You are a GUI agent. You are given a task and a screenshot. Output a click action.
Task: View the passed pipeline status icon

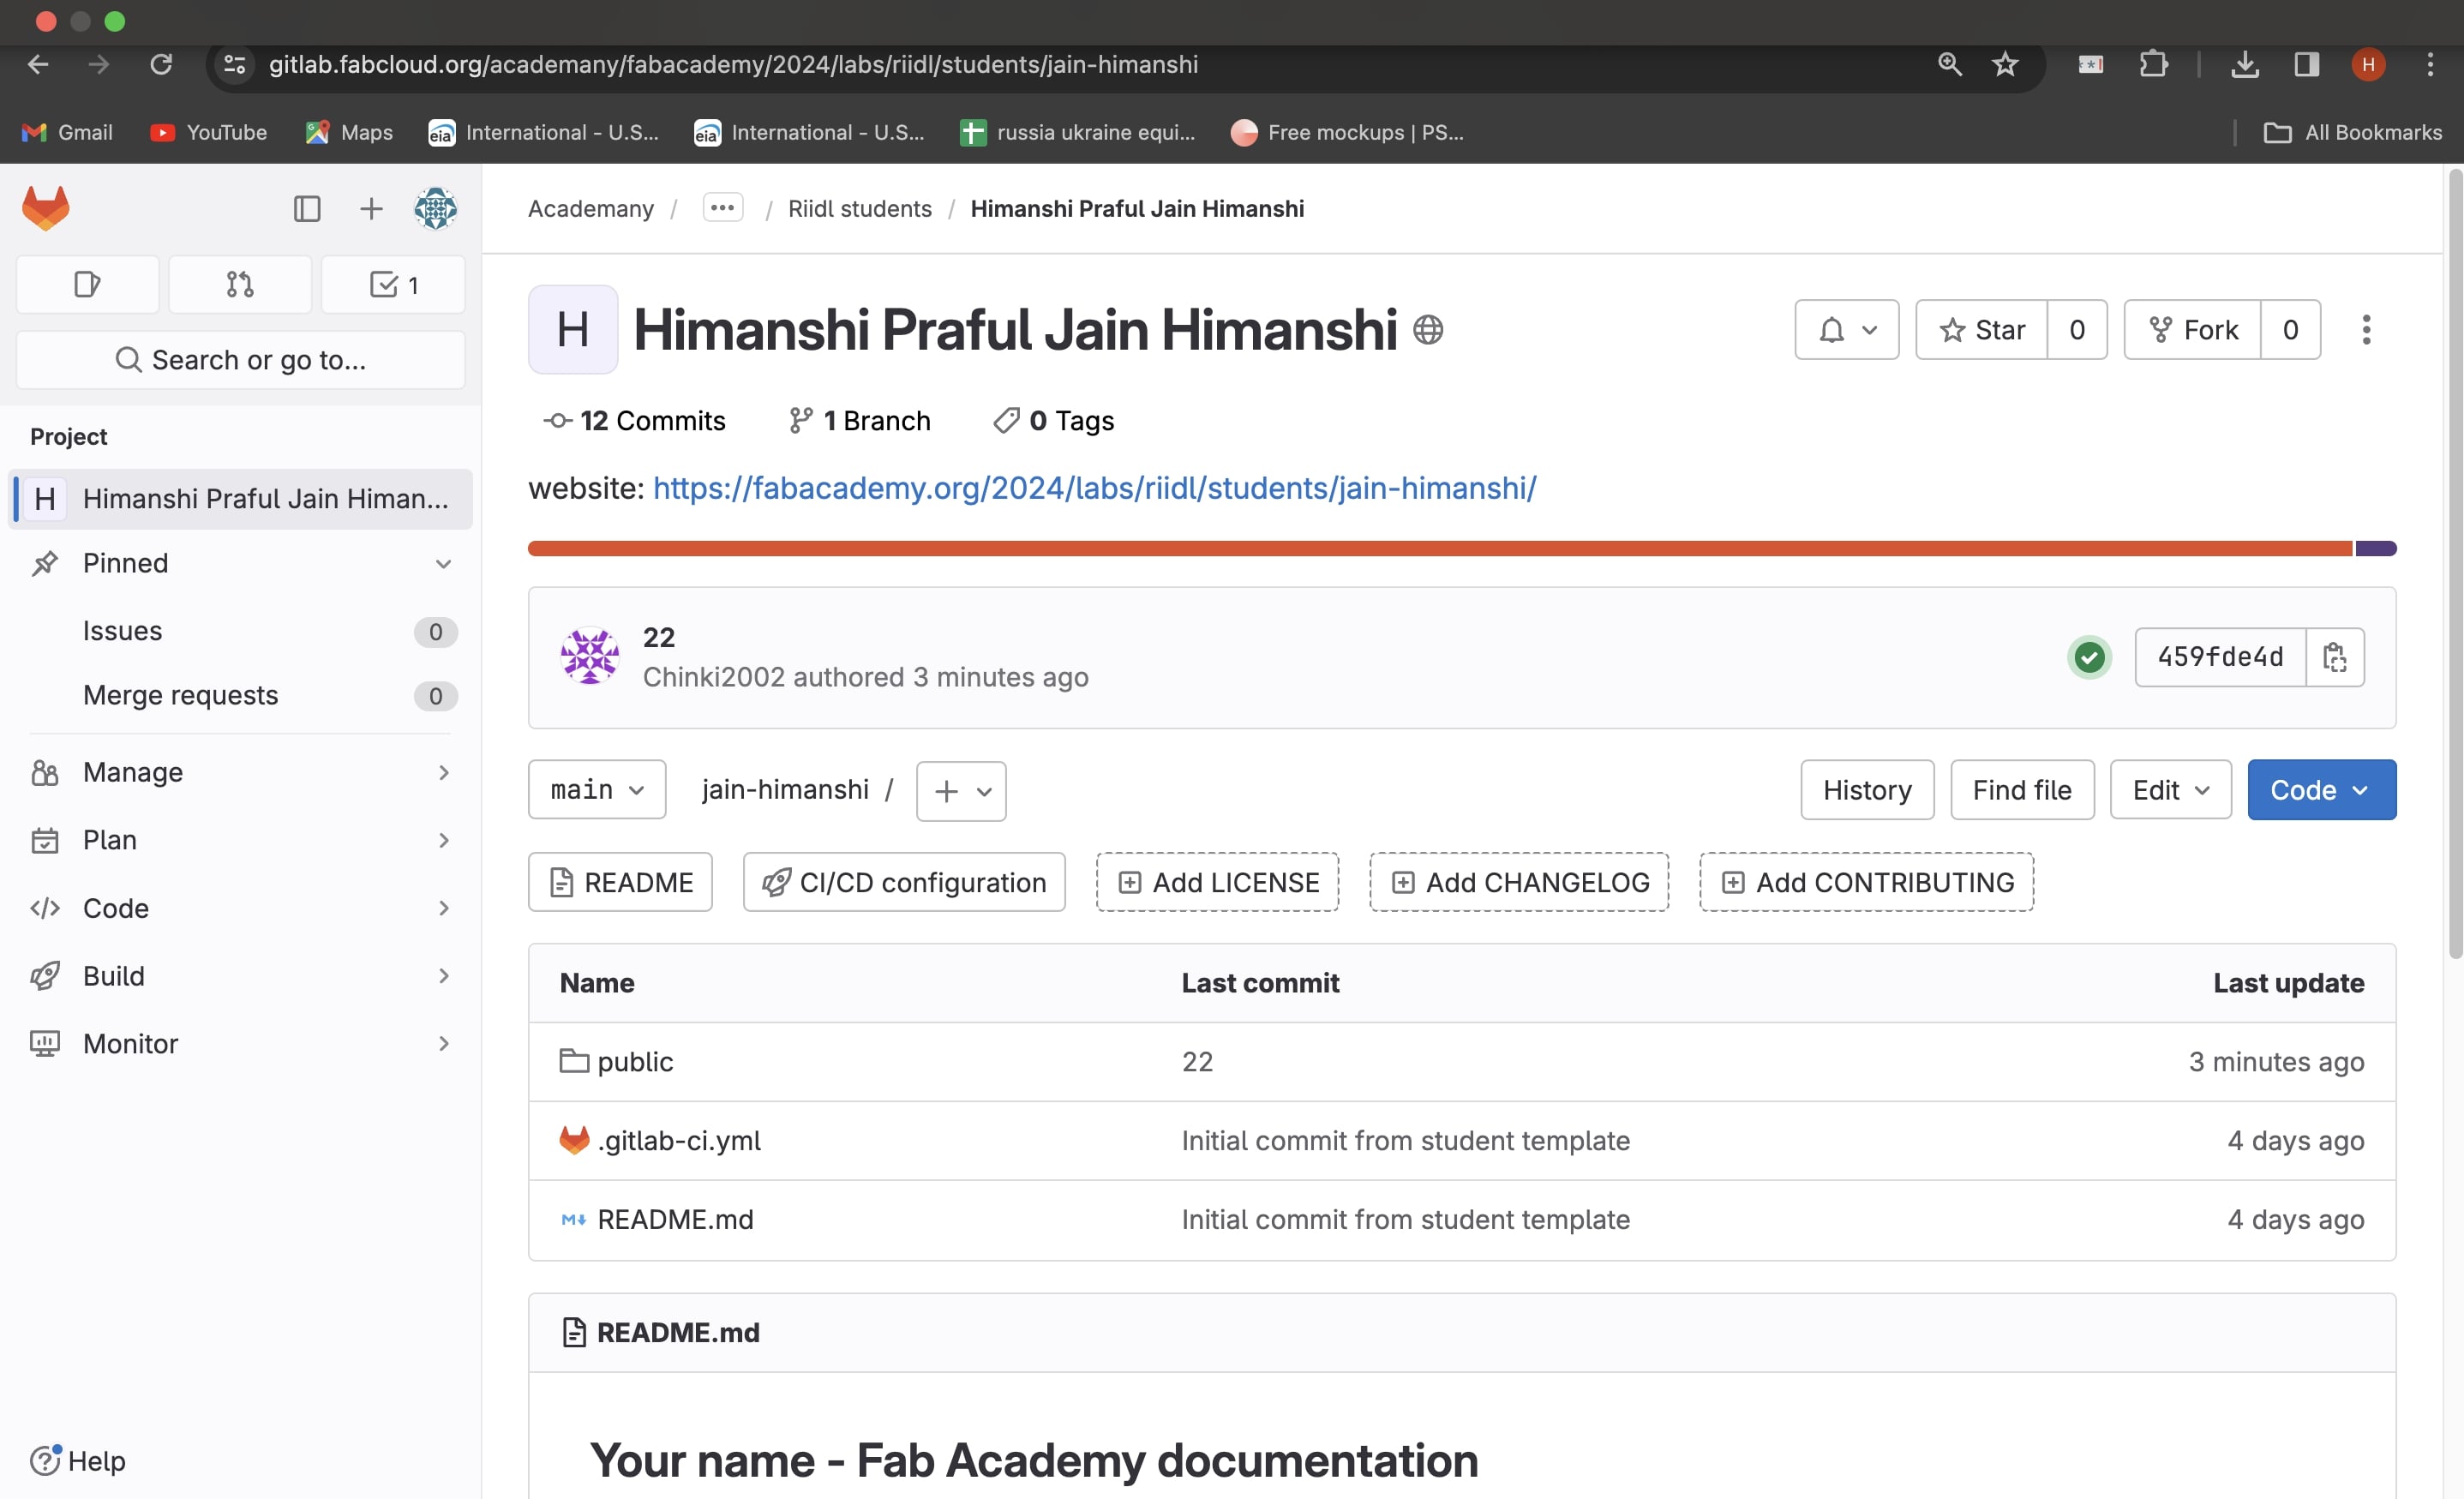pyautogui.click(x=2089, y=657)
